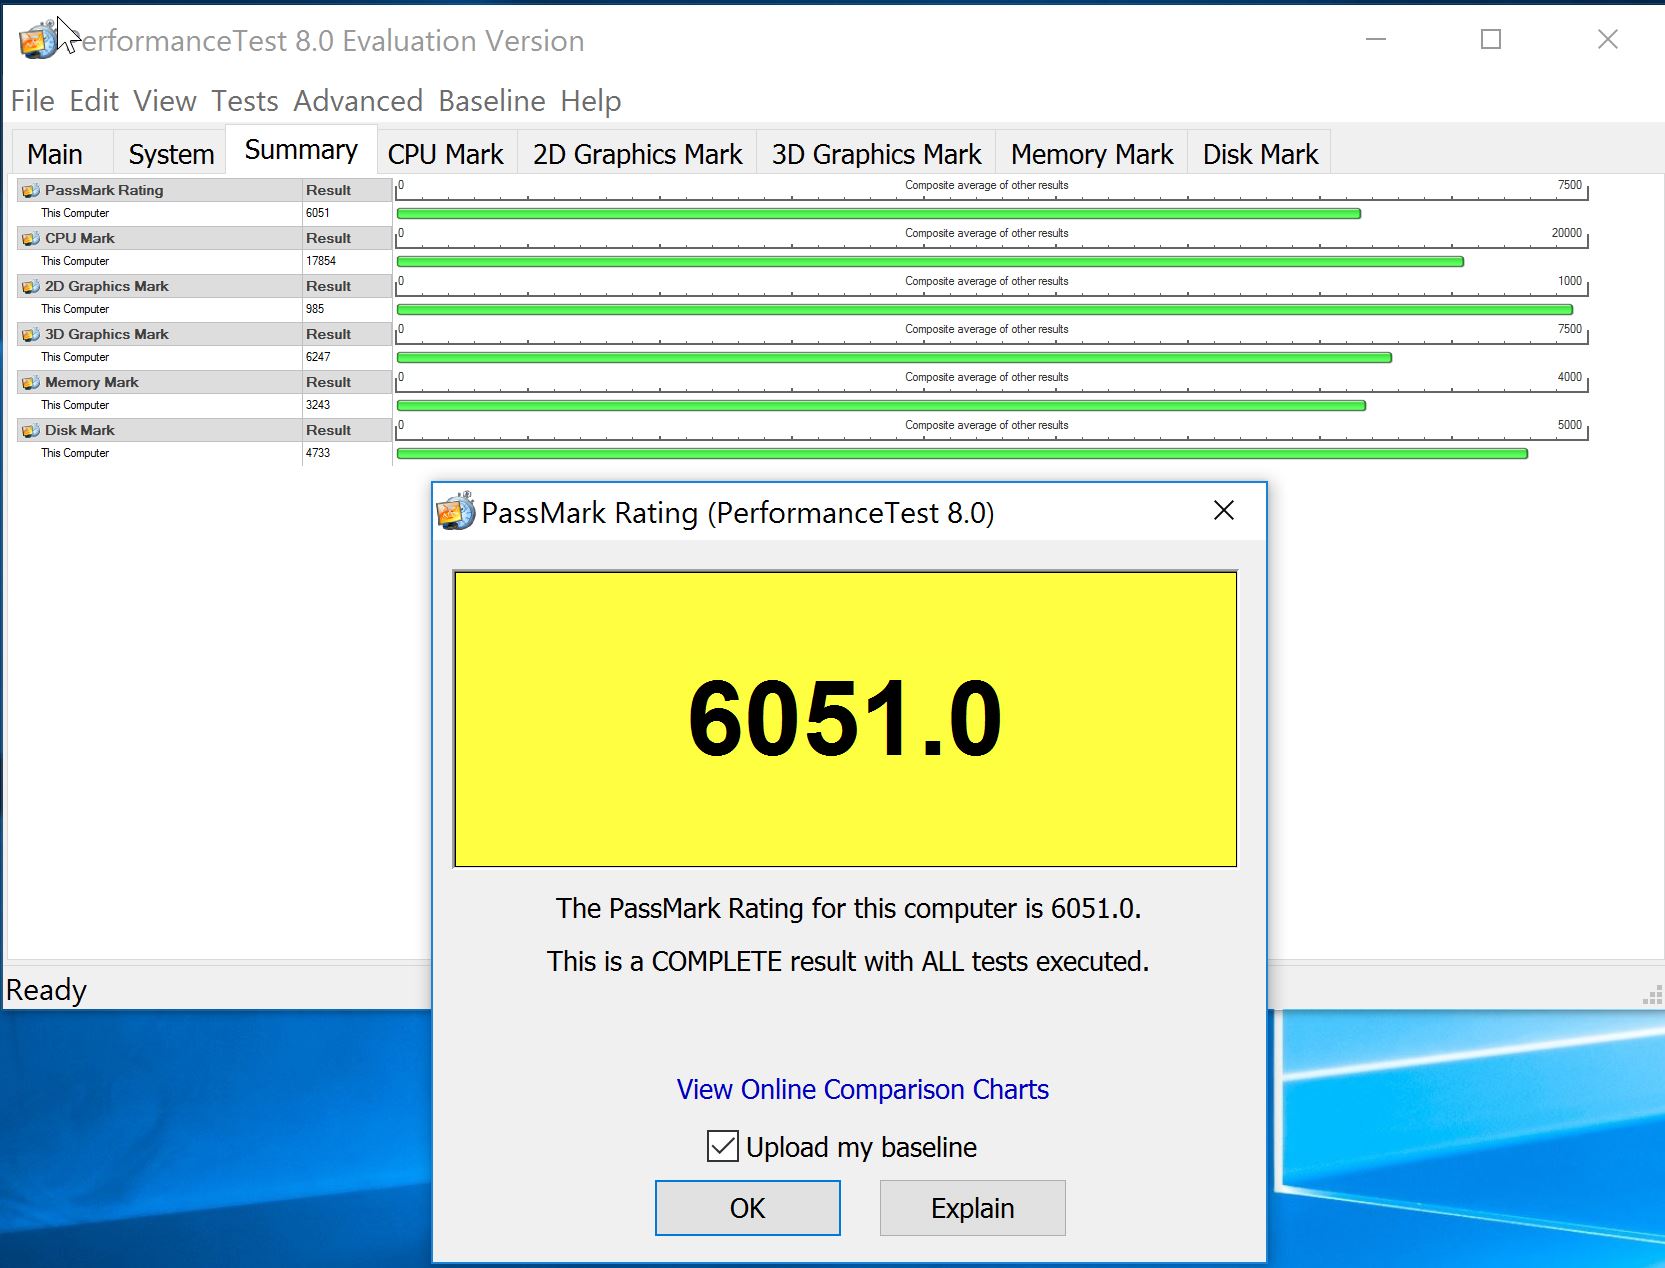The width and height of the screenshot is (1665, 1268).
Task: Click the Memory Mark green result bar
Action: coord(881,405)
